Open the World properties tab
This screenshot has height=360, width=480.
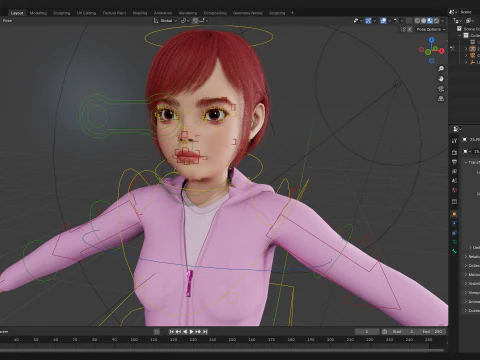[x=454, y=190]
